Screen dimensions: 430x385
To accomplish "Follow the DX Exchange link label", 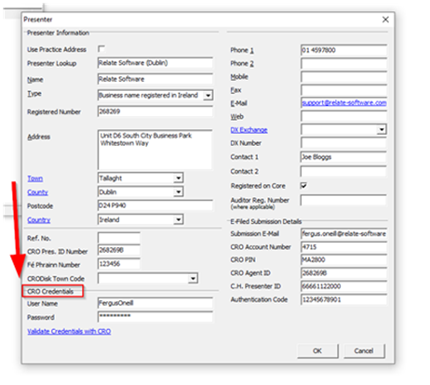I will click(249, 130).
